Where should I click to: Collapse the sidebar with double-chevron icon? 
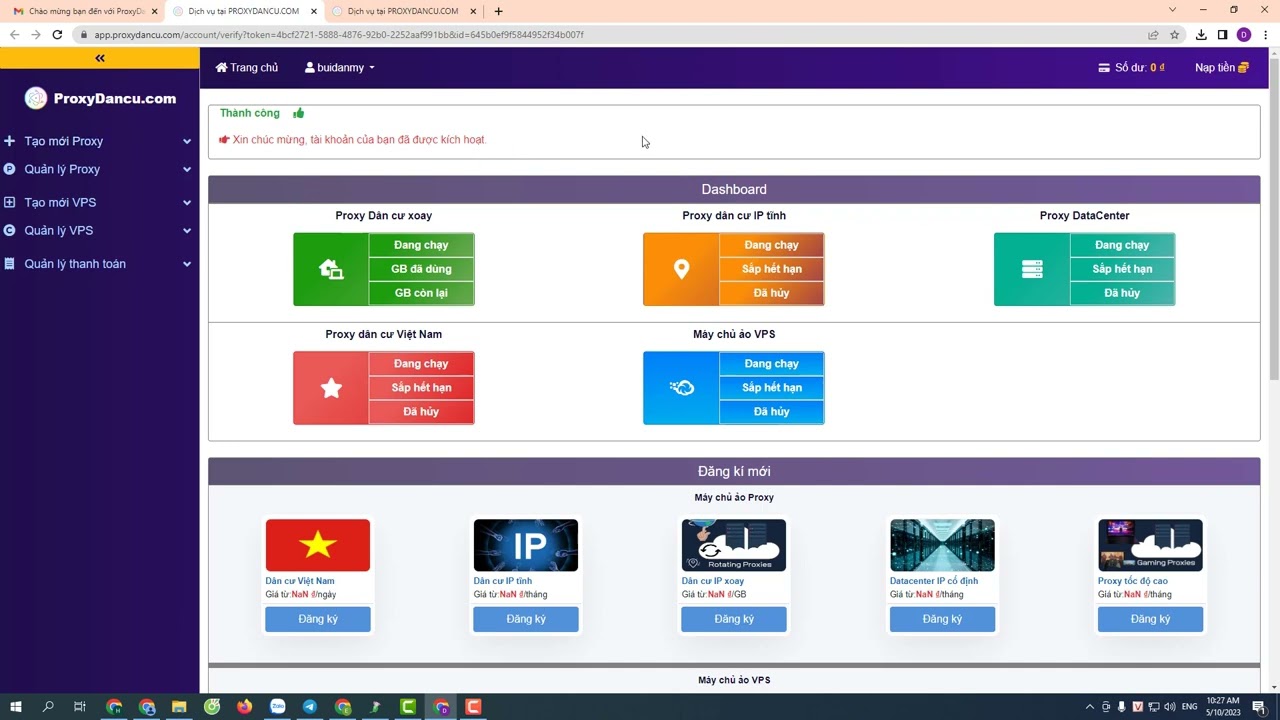(x=100, y=58)
